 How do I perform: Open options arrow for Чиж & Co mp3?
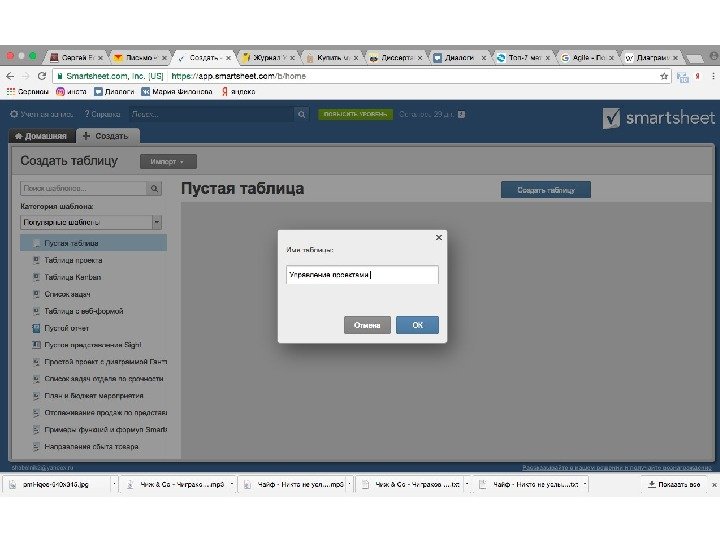point(231,484)
